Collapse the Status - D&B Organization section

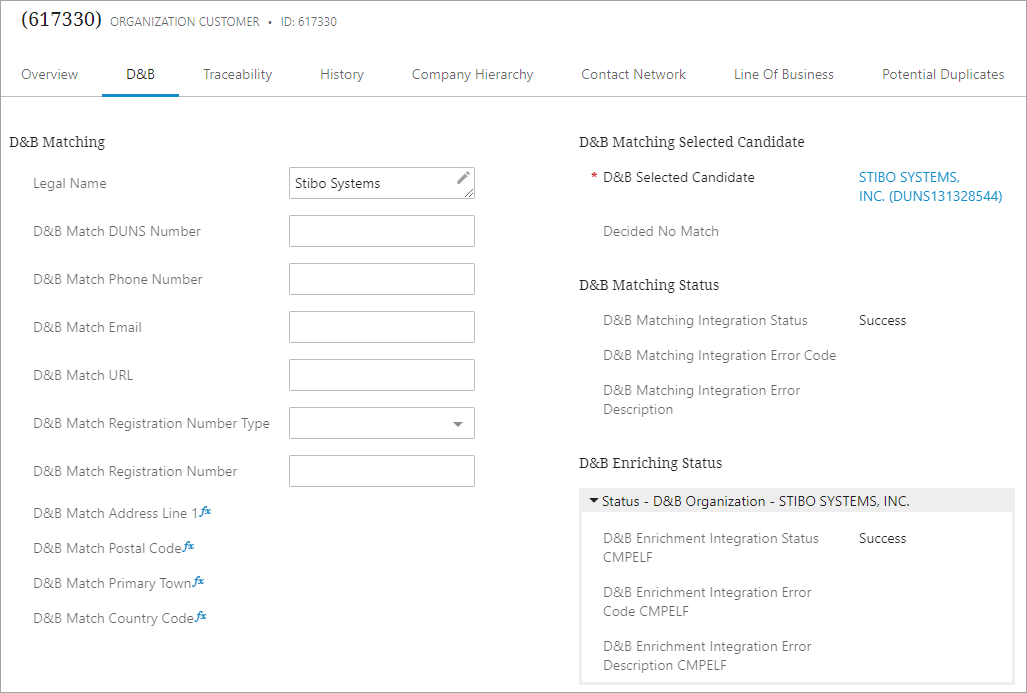coord(594,501)
